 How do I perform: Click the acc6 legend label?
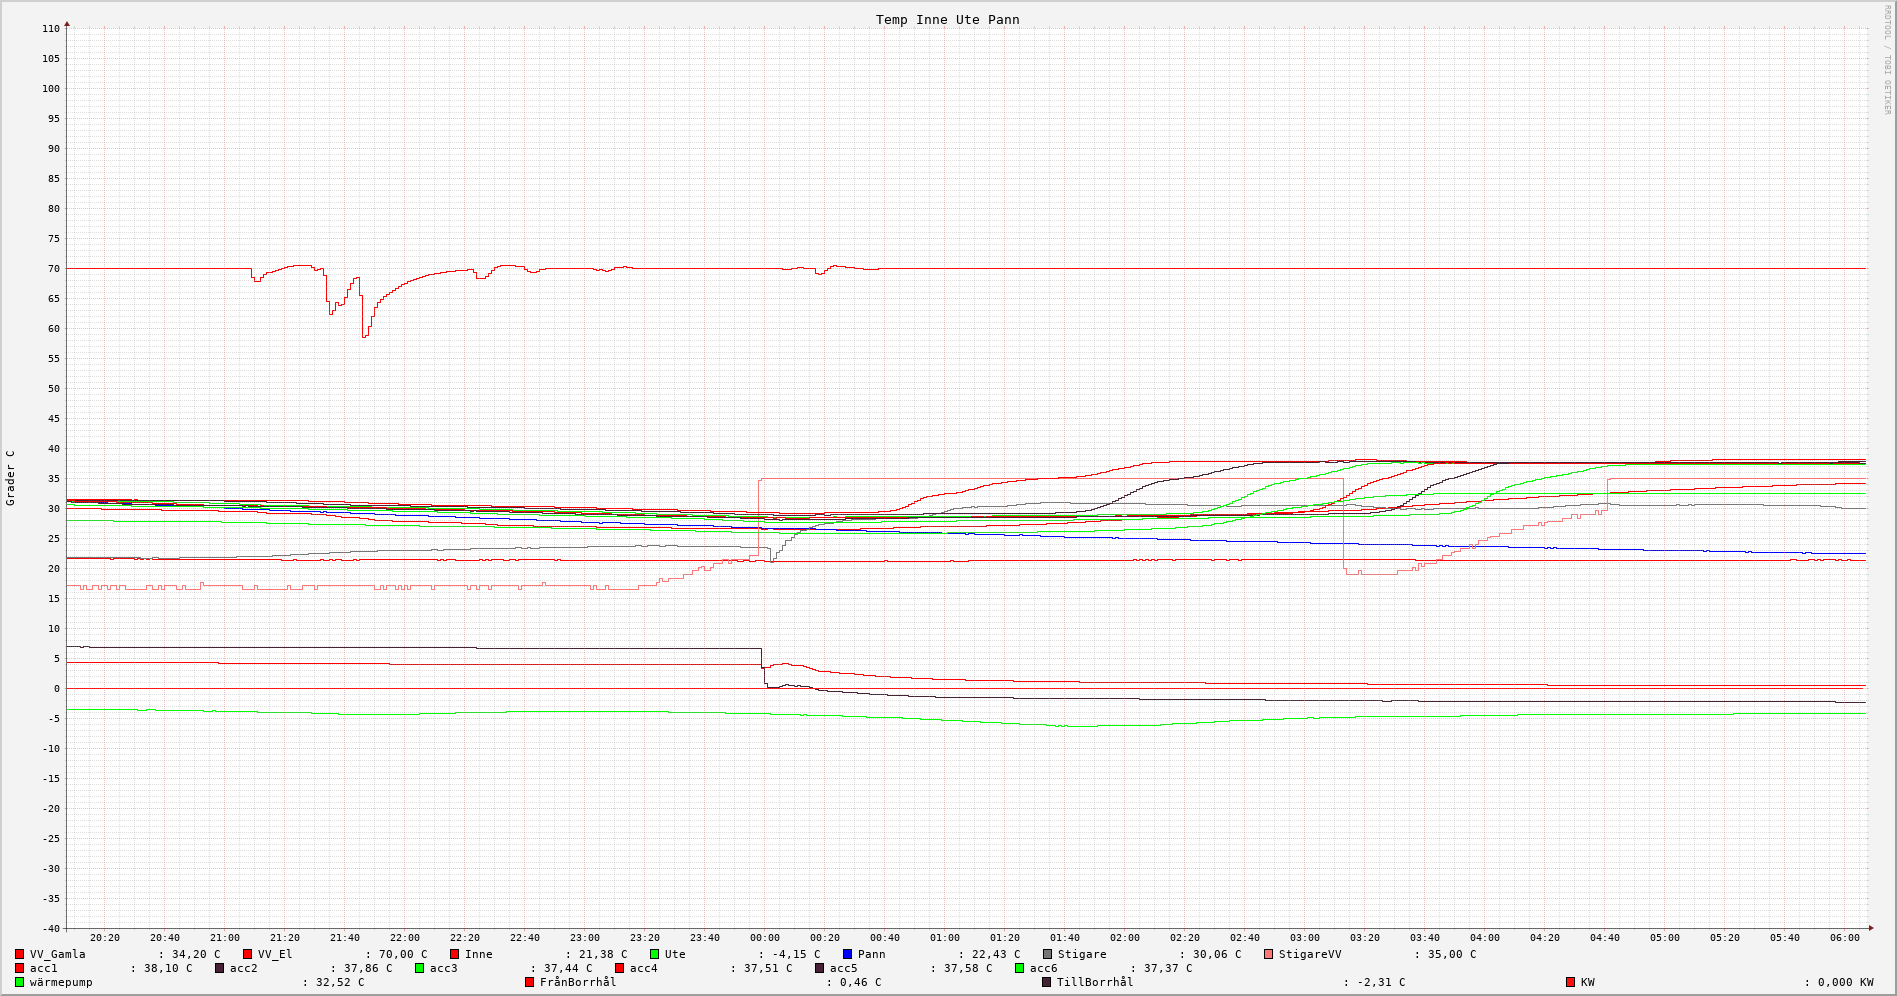pos(1043,968)
